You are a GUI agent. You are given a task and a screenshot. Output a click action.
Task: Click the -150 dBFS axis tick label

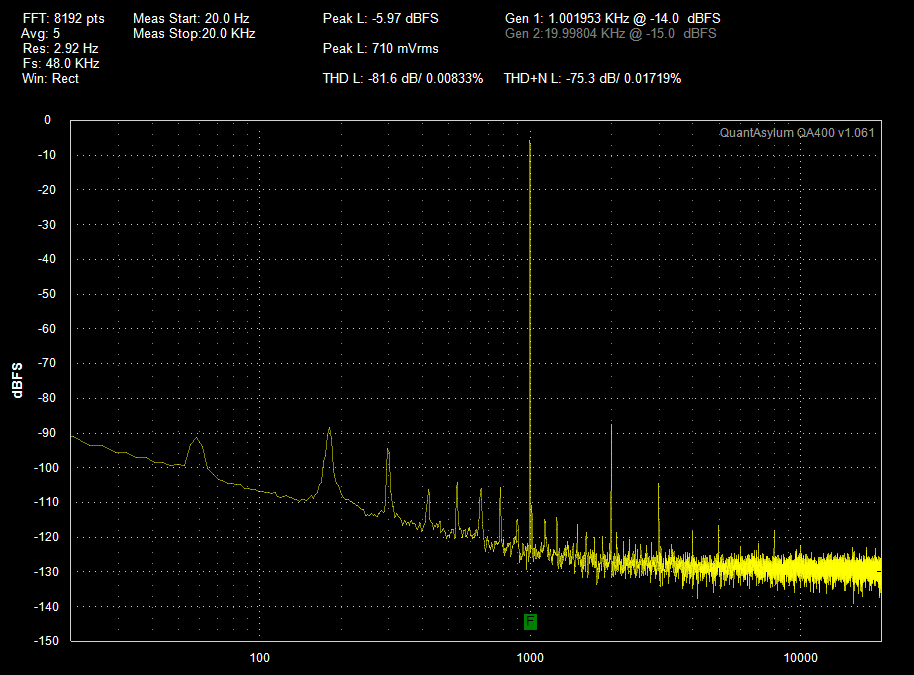(x=46, y=641)
